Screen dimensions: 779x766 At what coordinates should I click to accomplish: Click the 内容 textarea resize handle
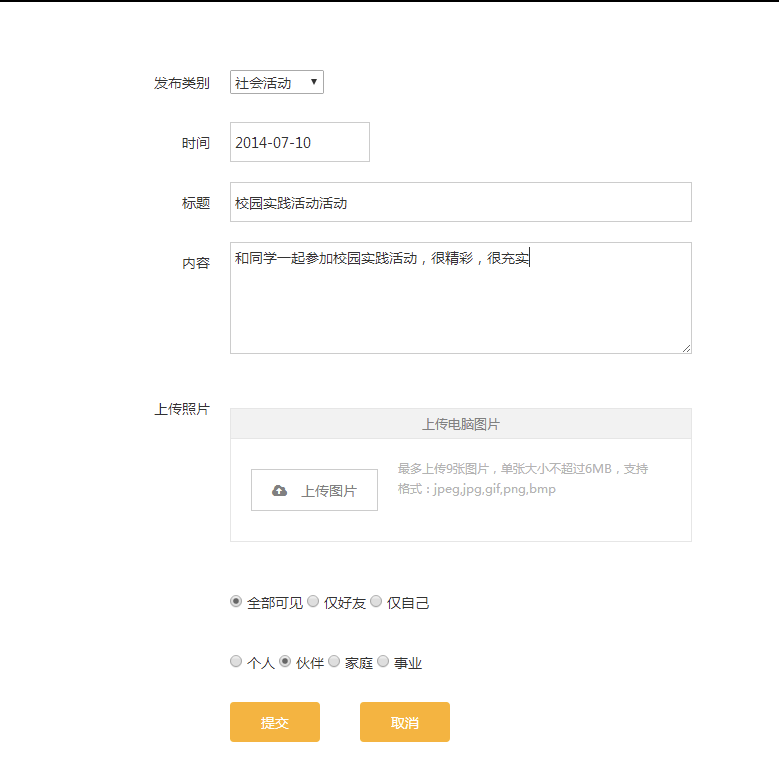[686, 348]
